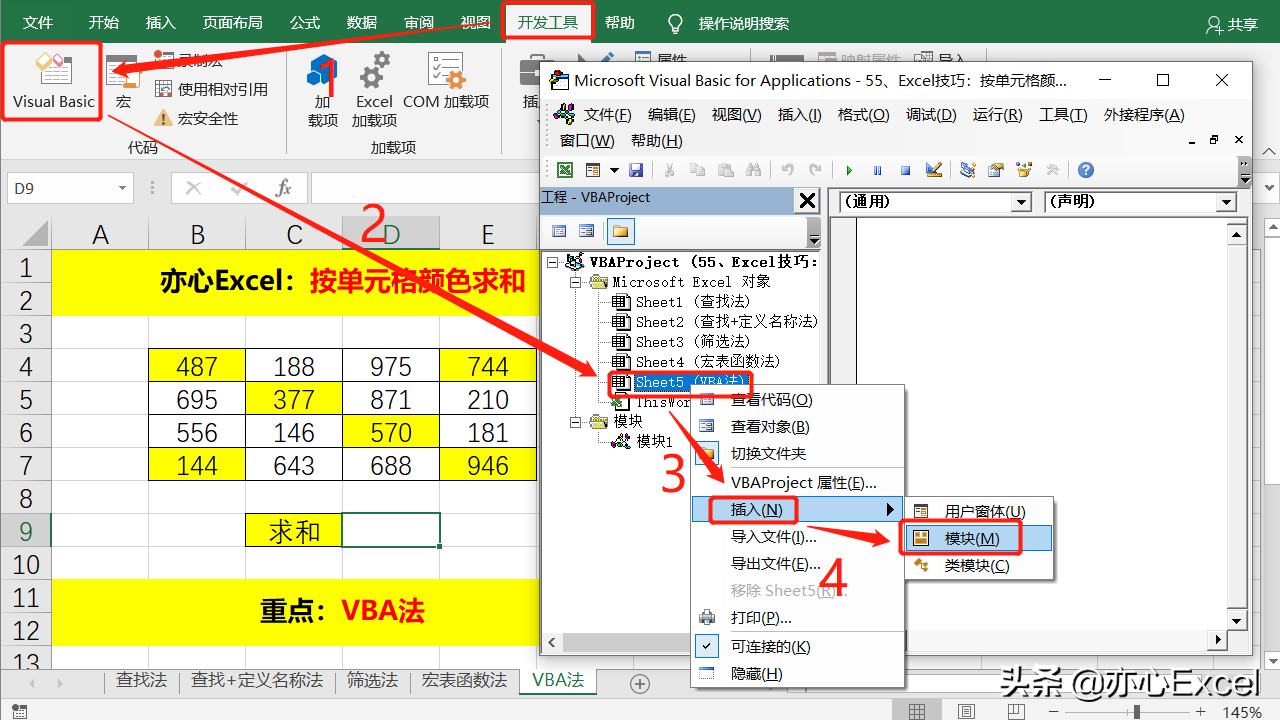Insert 类模块(C) from submenu

click(980, 566)
